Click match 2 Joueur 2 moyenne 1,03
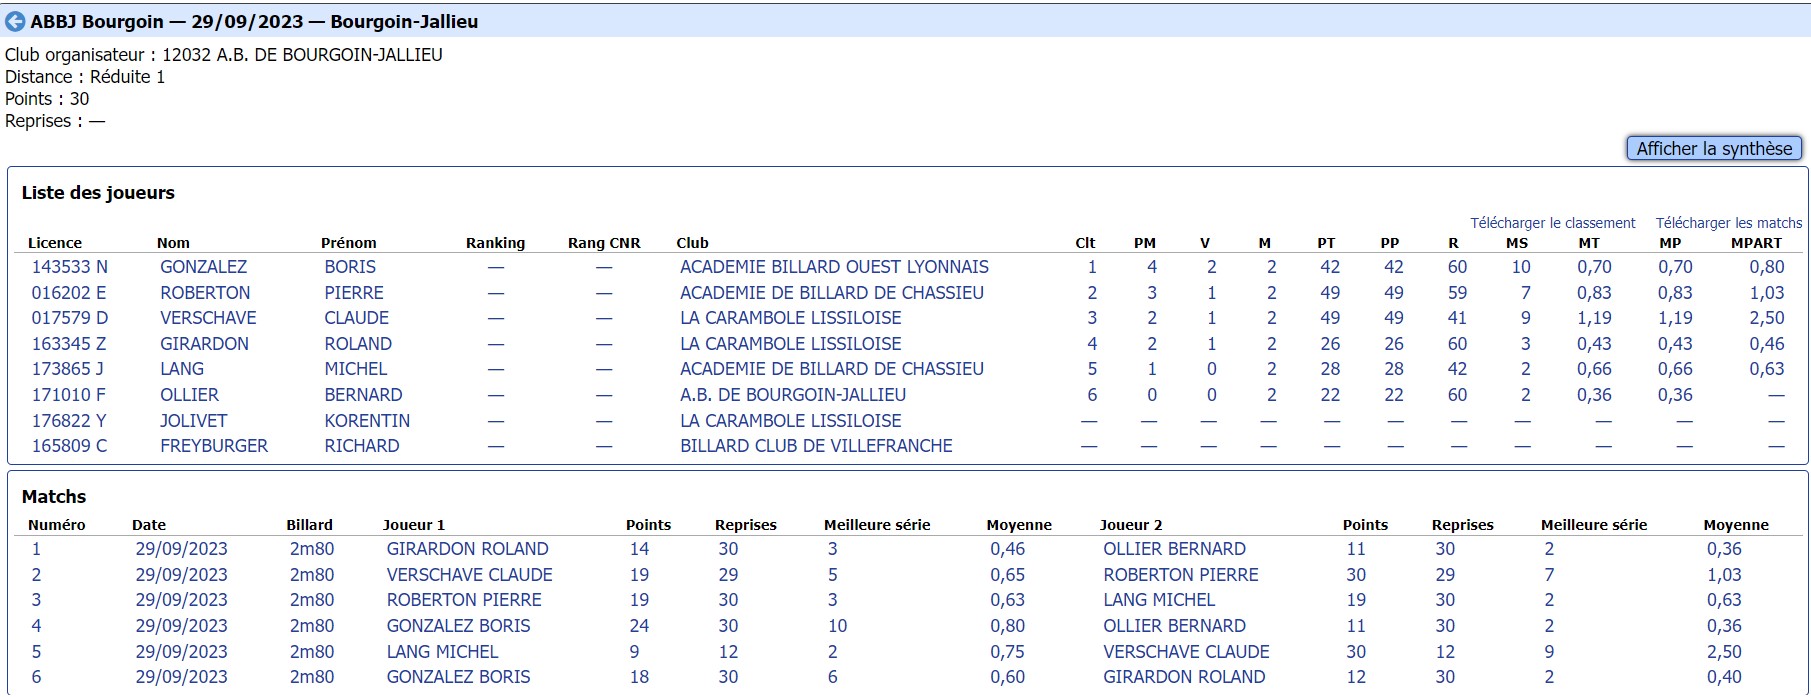 click(1724, 575)
